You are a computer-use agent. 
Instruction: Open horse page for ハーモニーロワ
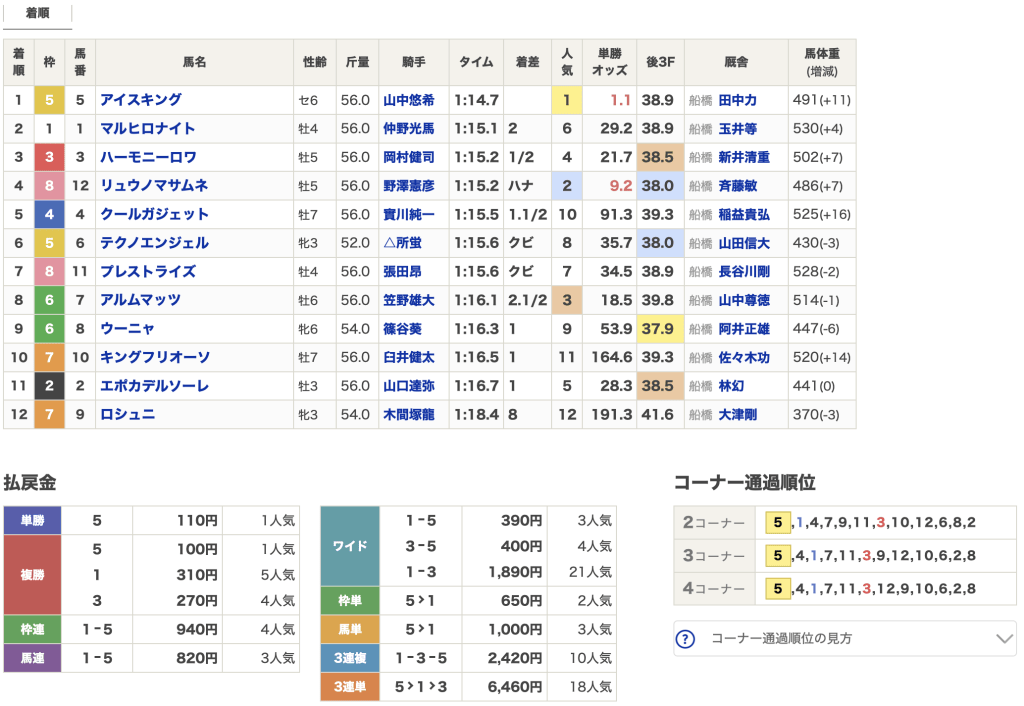148,157
